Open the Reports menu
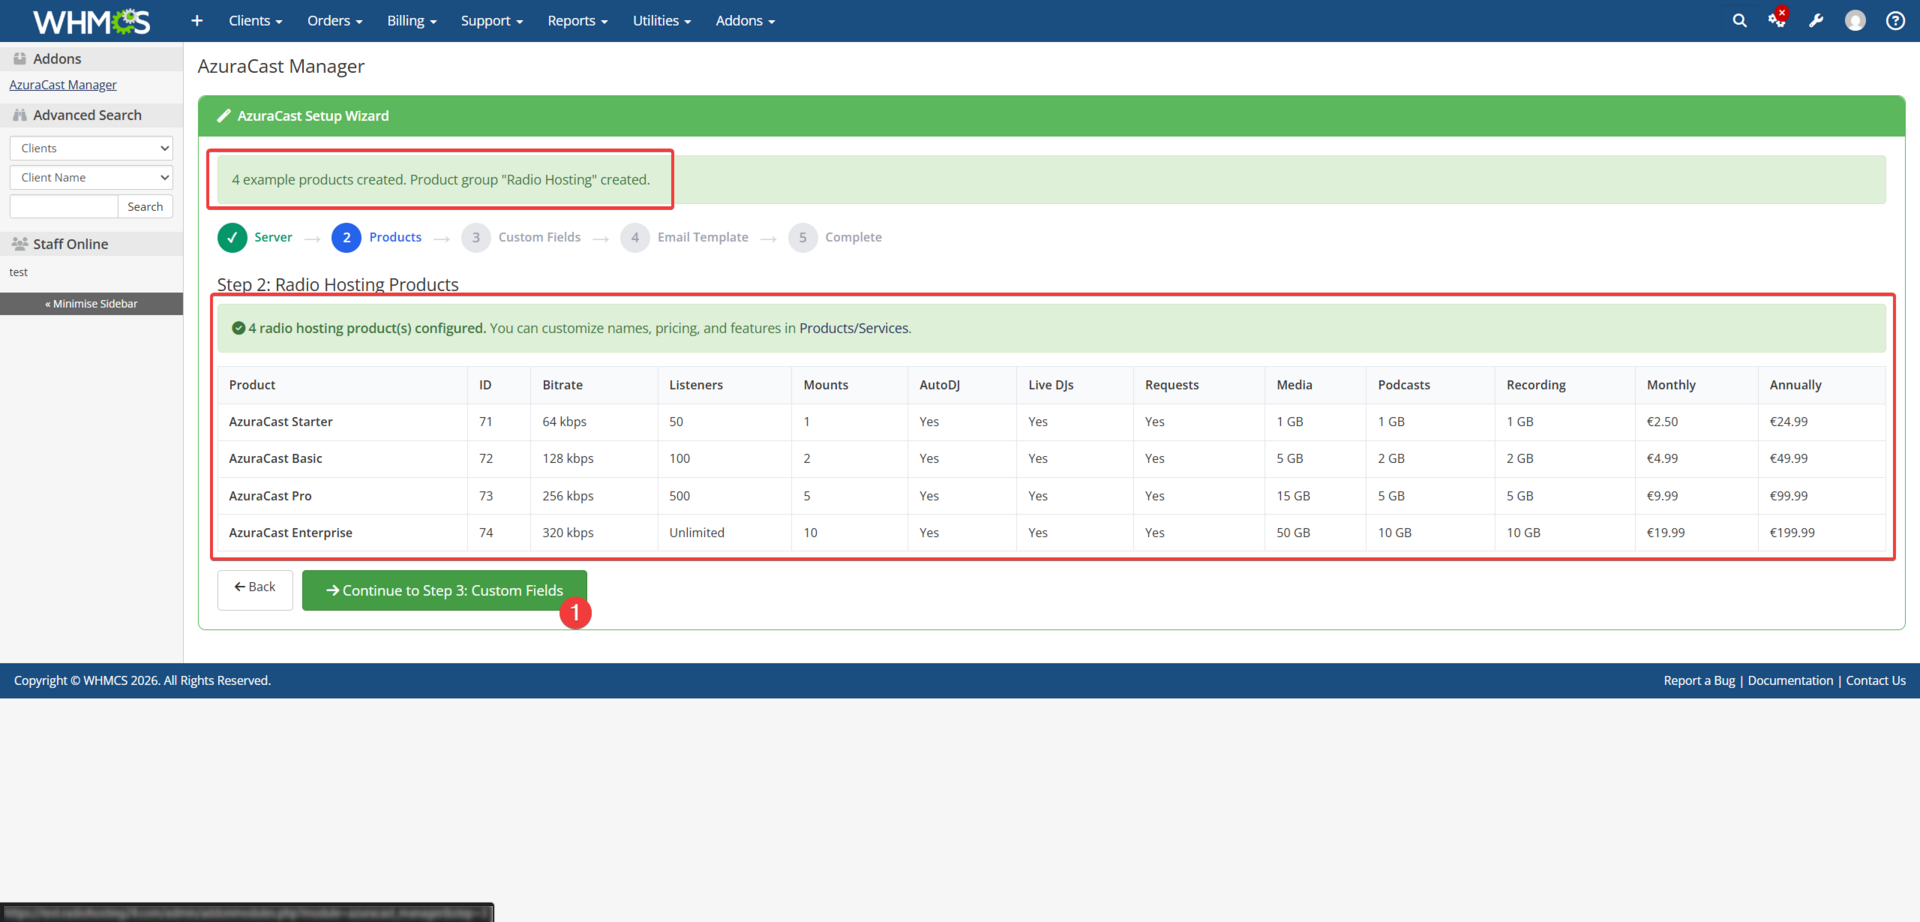Image resolution: width=1920 pixels, height=922 pixels. click(577, 20)
